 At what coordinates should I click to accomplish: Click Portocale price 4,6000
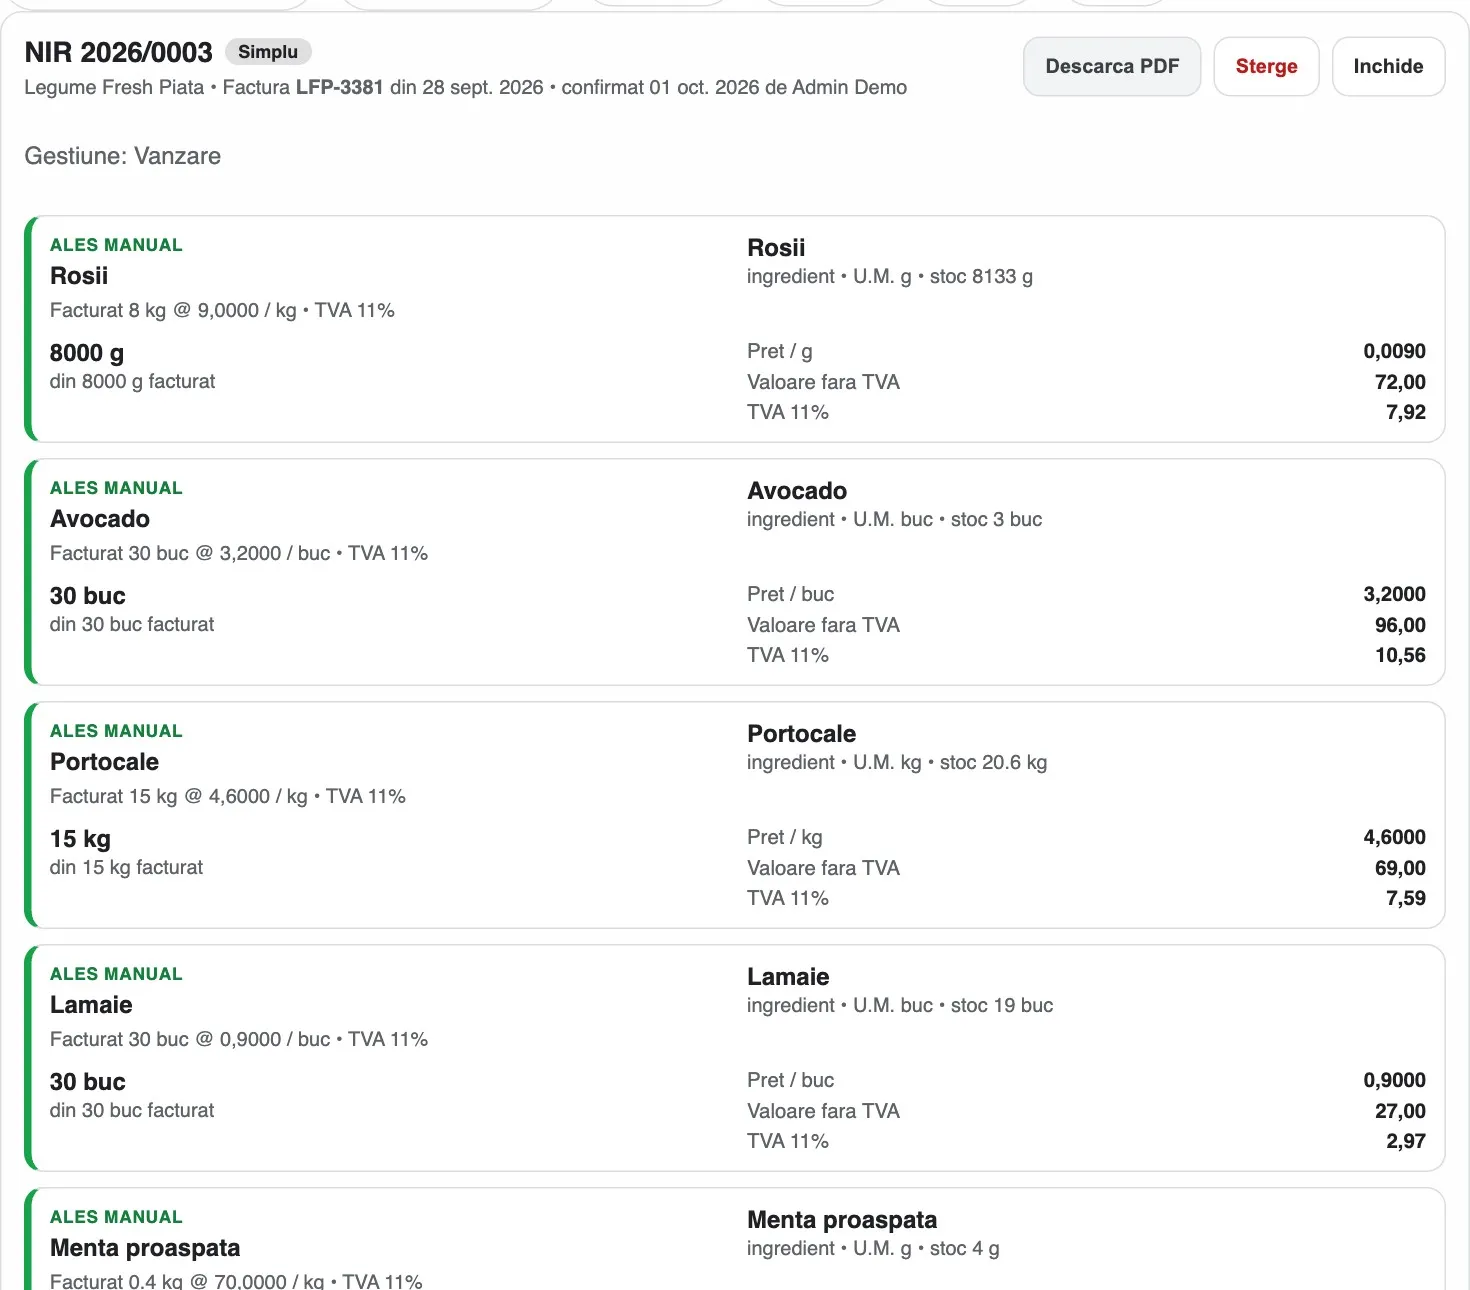click(1394, 837)
